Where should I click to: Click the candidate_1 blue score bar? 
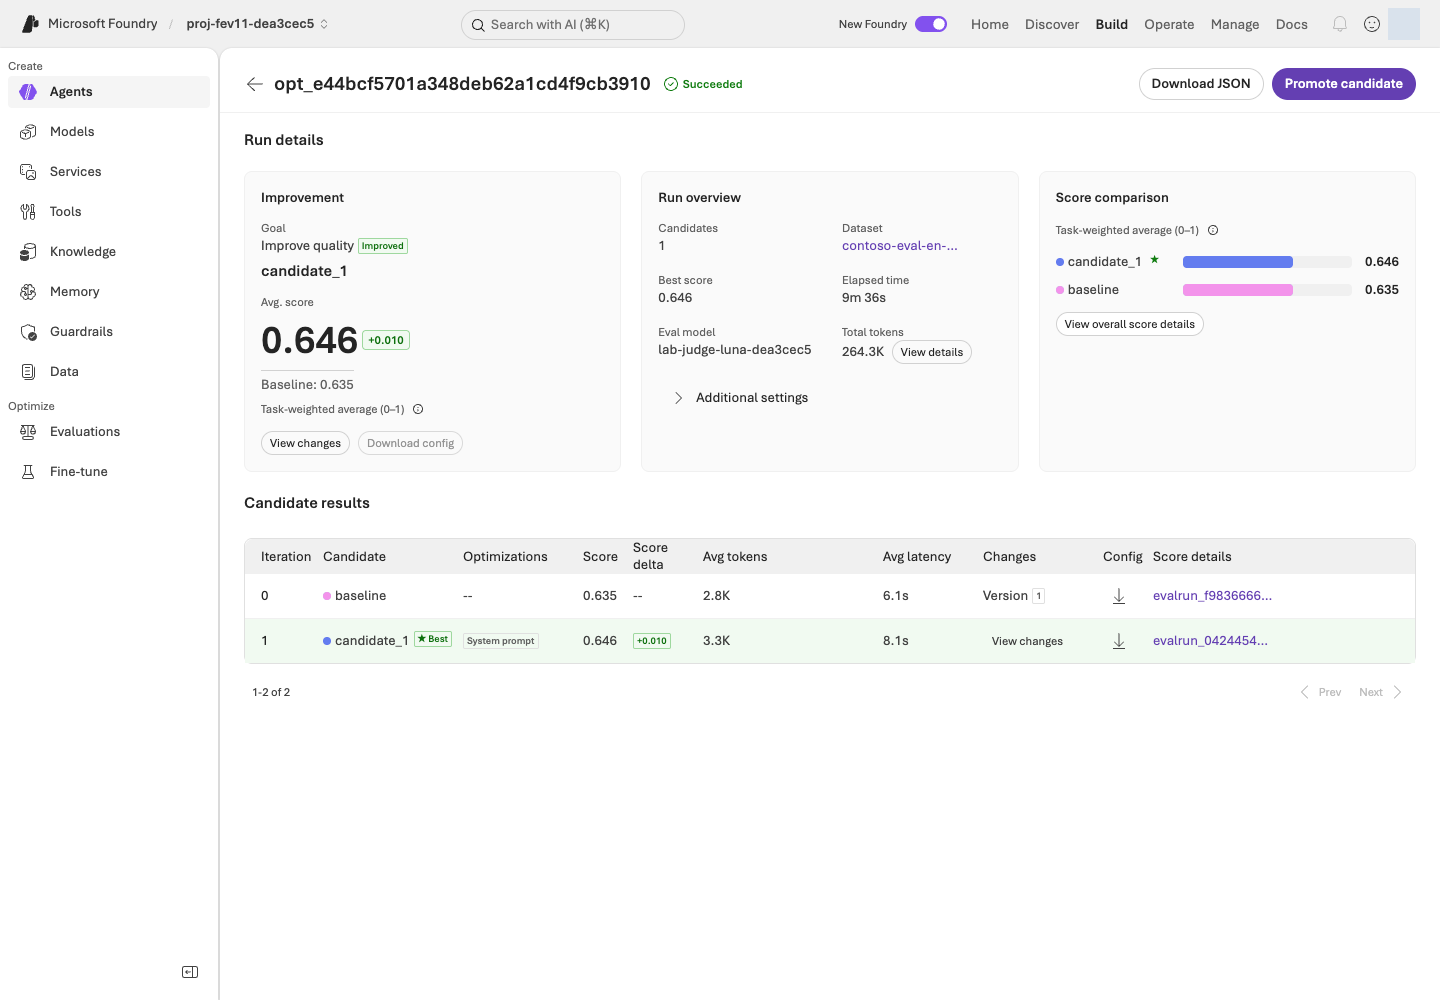(x=1238, y=262)
